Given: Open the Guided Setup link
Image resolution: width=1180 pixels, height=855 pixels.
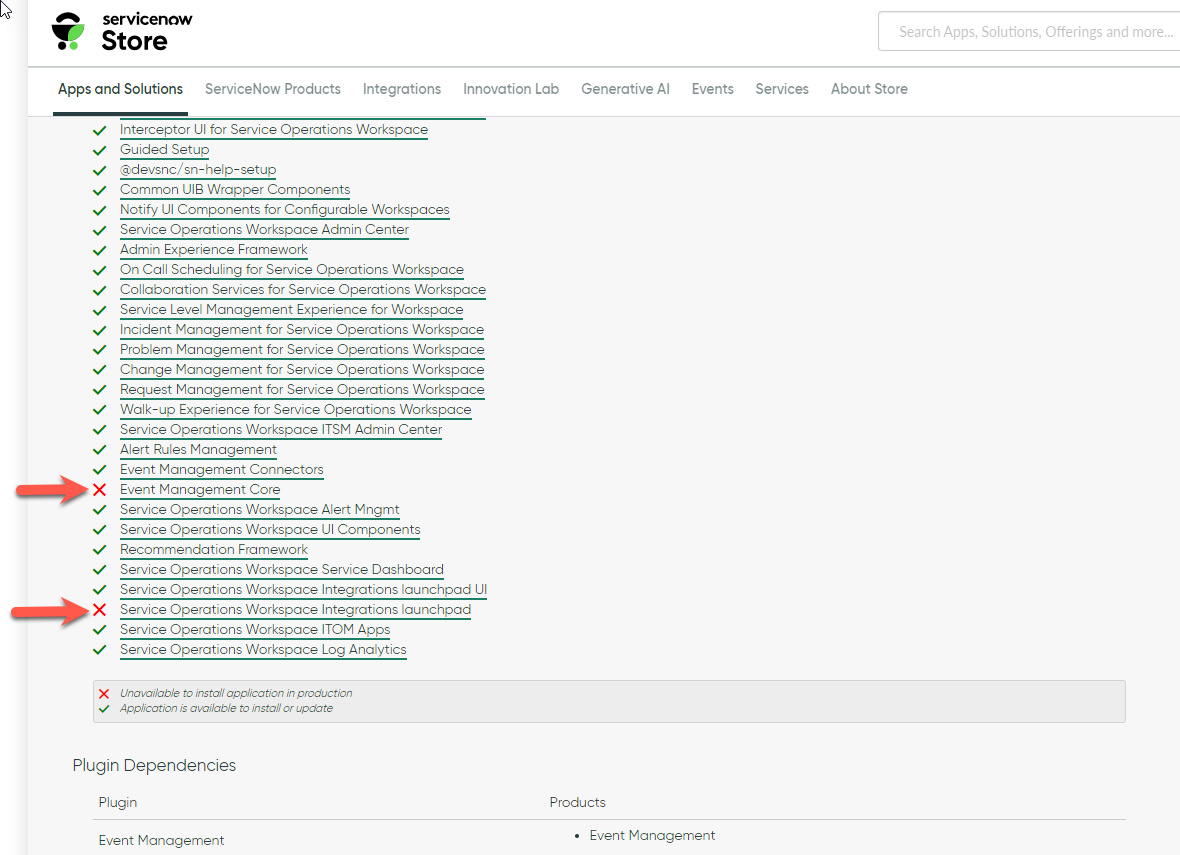Looking at the screenshot, I should point(165,150).
